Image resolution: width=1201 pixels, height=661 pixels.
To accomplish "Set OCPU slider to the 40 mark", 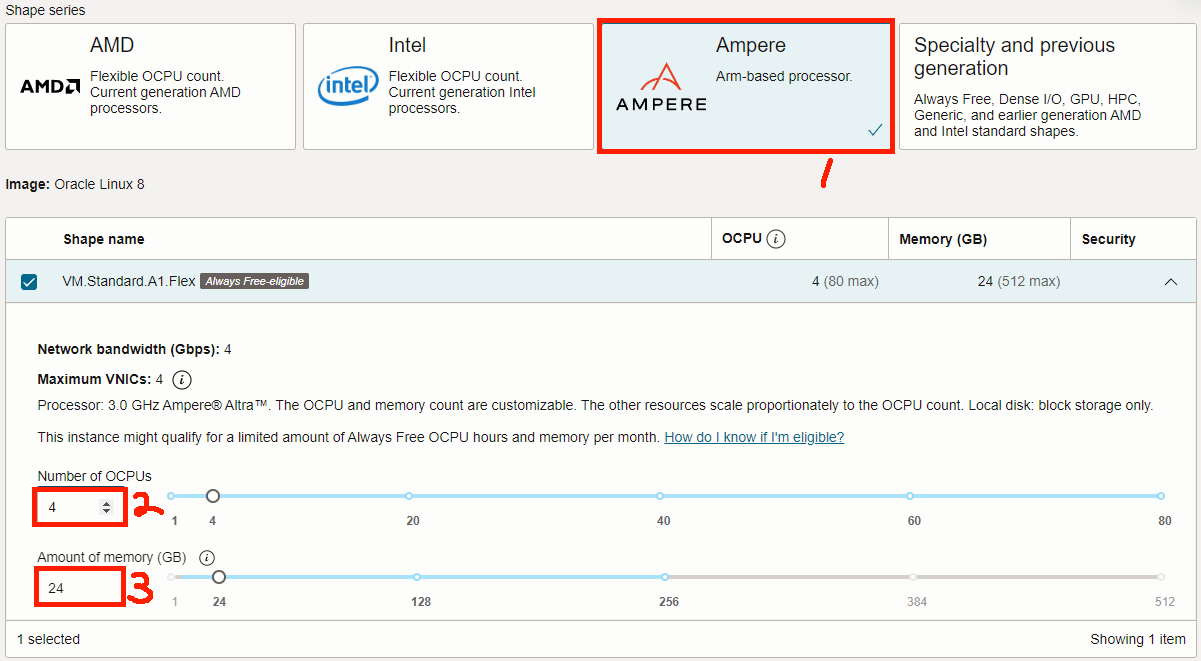I will [x=660, y=496].
